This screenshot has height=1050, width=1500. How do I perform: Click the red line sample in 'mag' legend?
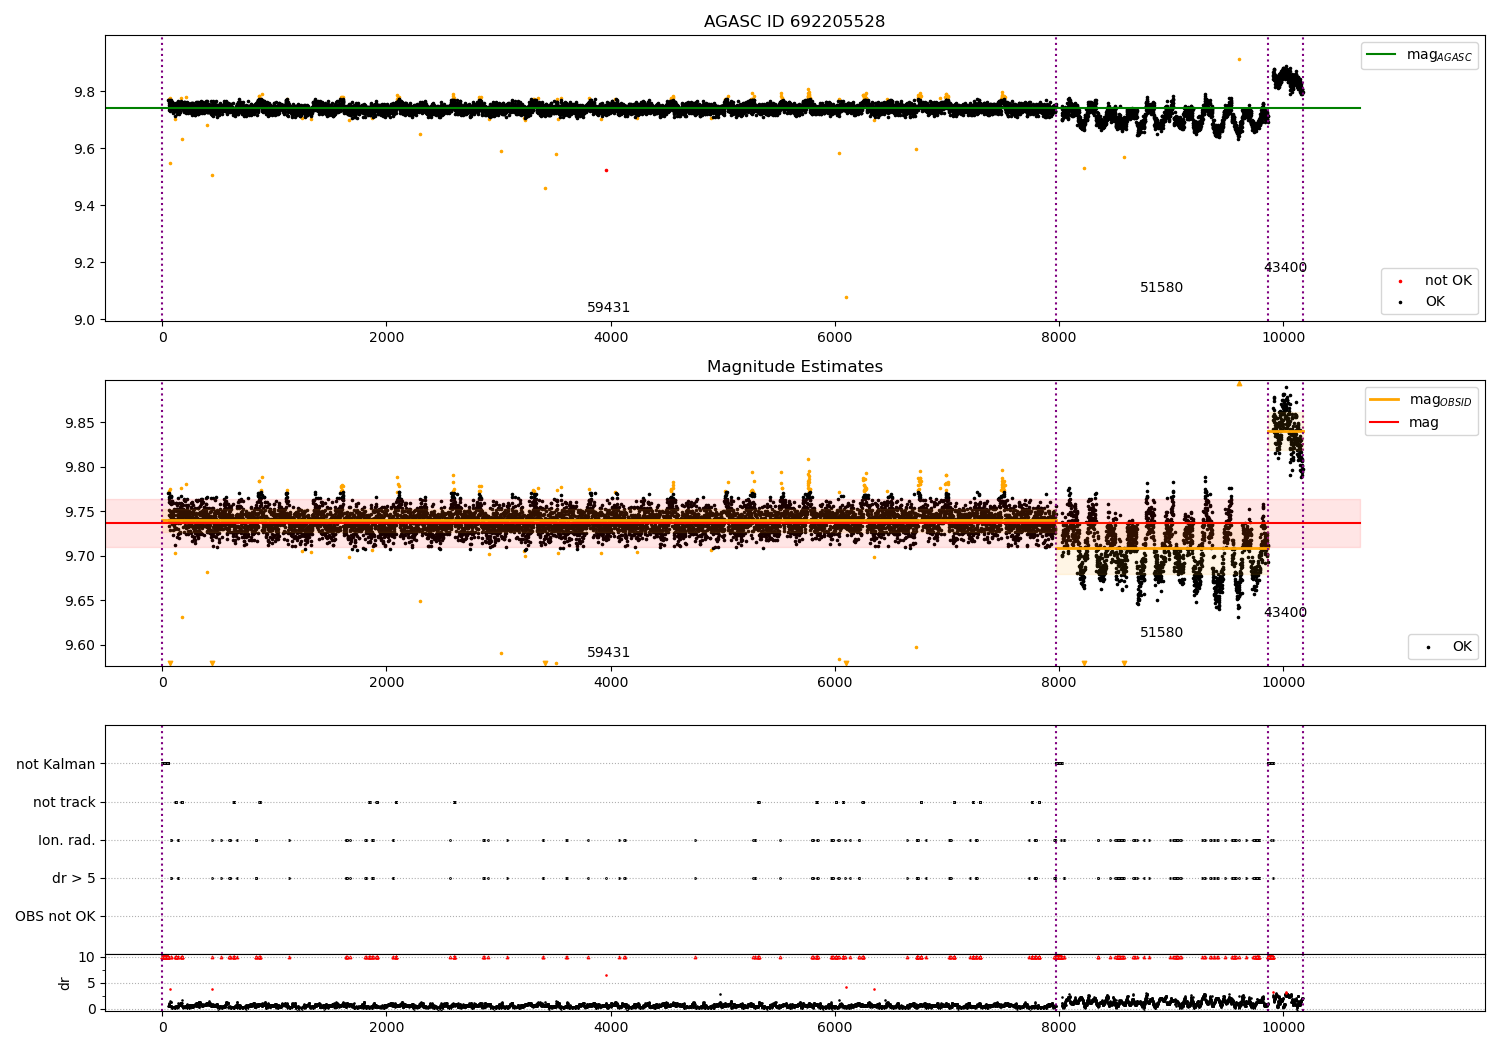[x=1384, y=422]
